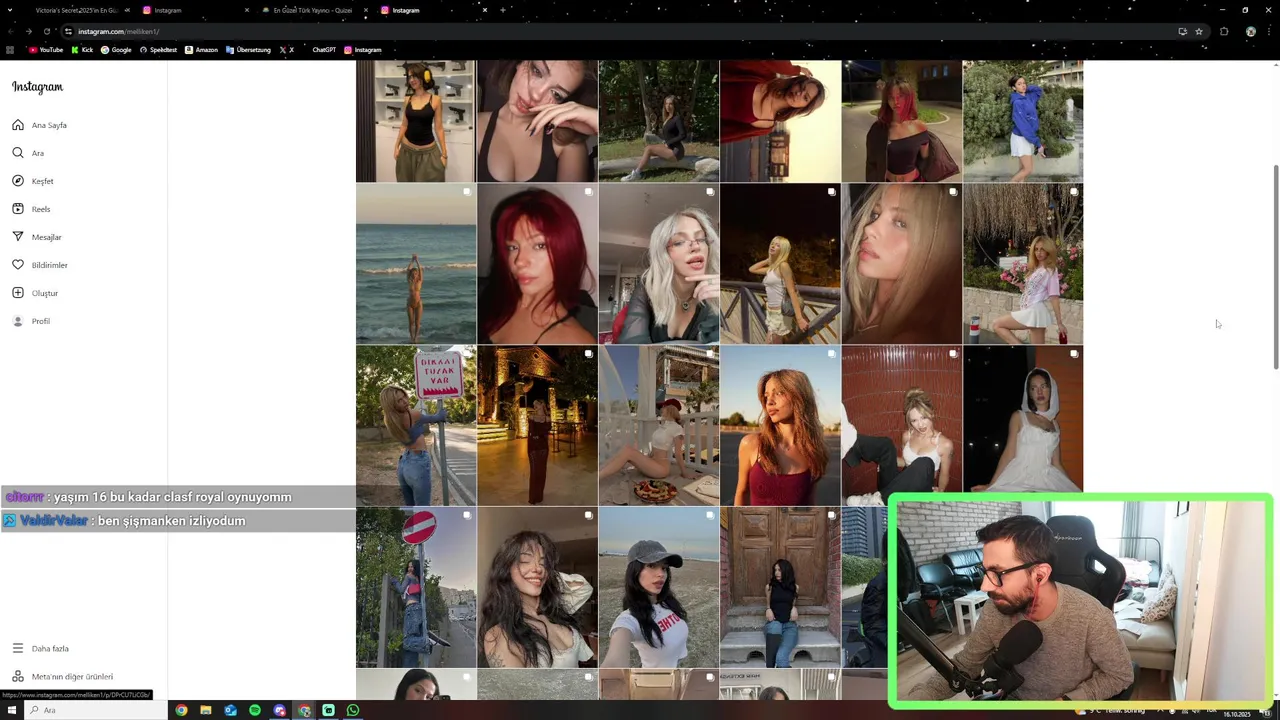Open the Windows Start button
Viewport: 1280px width, 720px height.
tap(12, 710)
